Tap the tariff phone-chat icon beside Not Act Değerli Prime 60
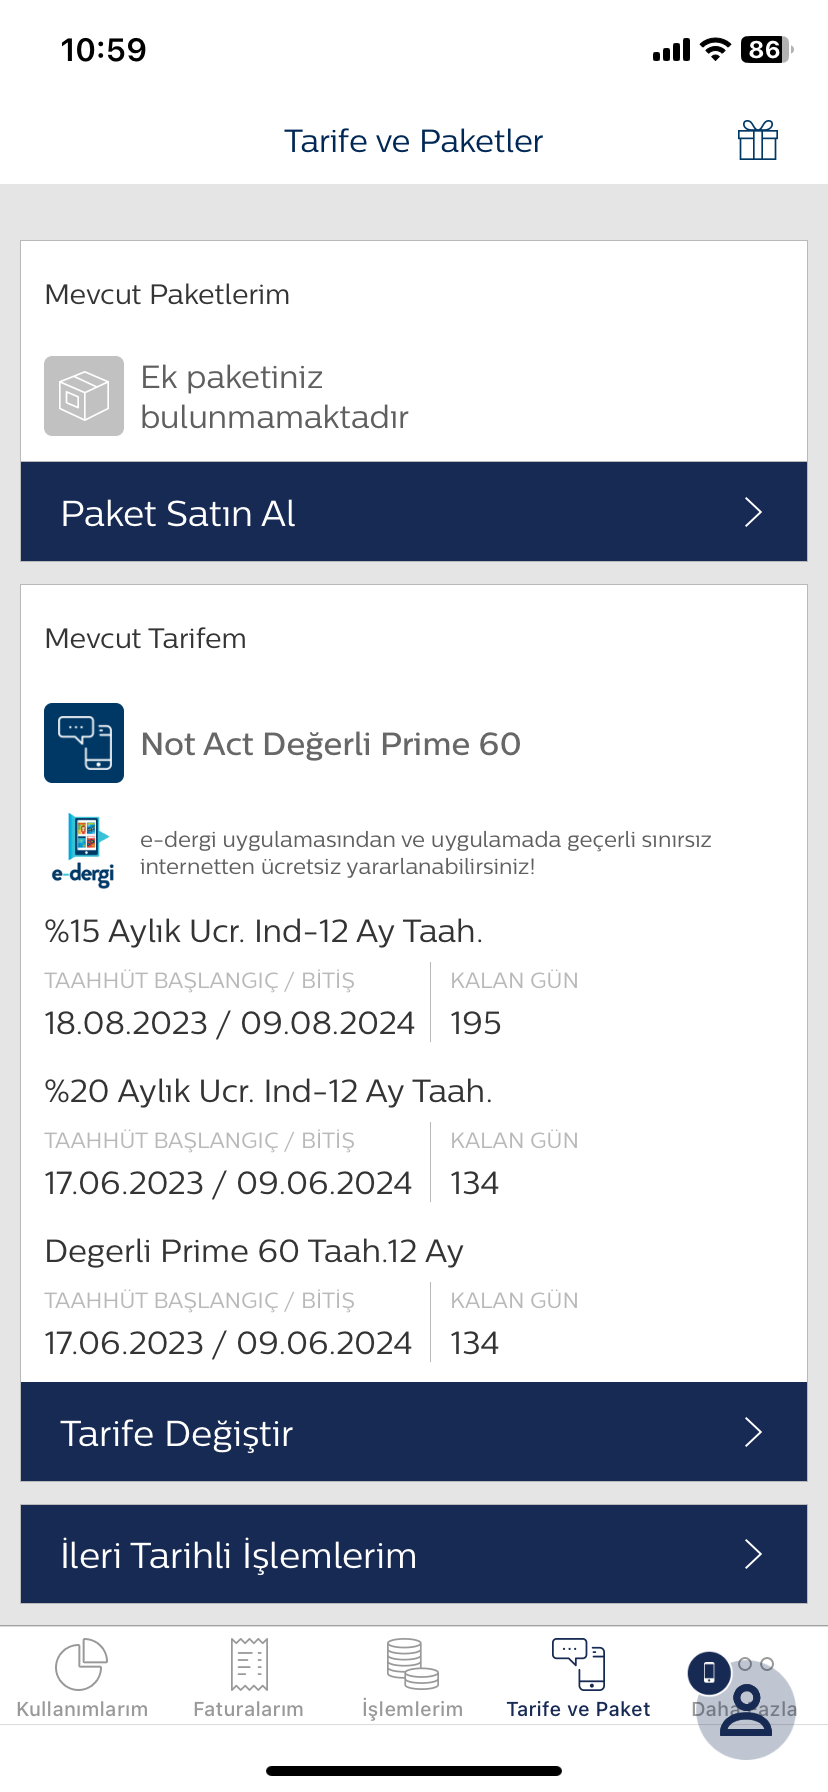Image resolution: width=828 pixels, height=1792 pixels. click(x=84, y=743)
